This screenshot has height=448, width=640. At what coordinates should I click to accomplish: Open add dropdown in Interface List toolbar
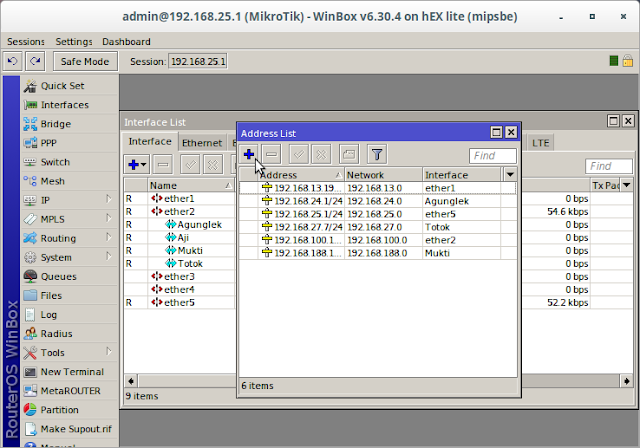(137, 165)
